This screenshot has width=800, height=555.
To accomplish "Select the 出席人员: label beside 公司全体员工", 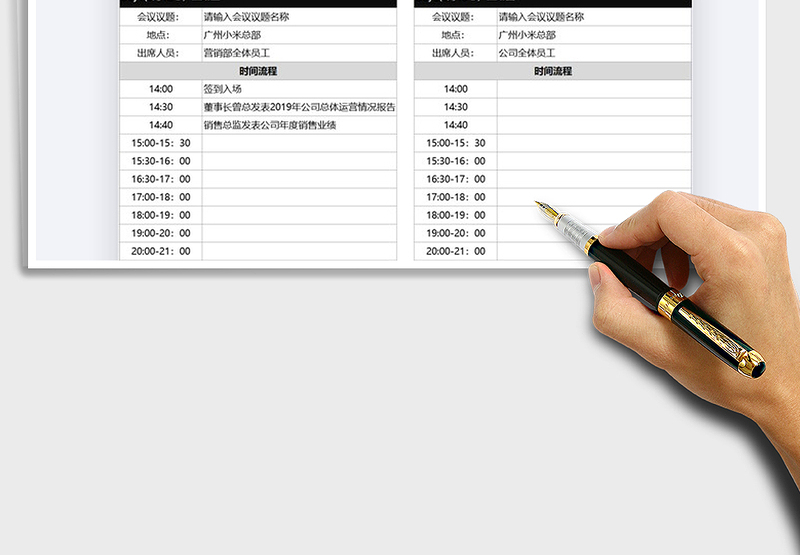I will (x=453, y=53).
